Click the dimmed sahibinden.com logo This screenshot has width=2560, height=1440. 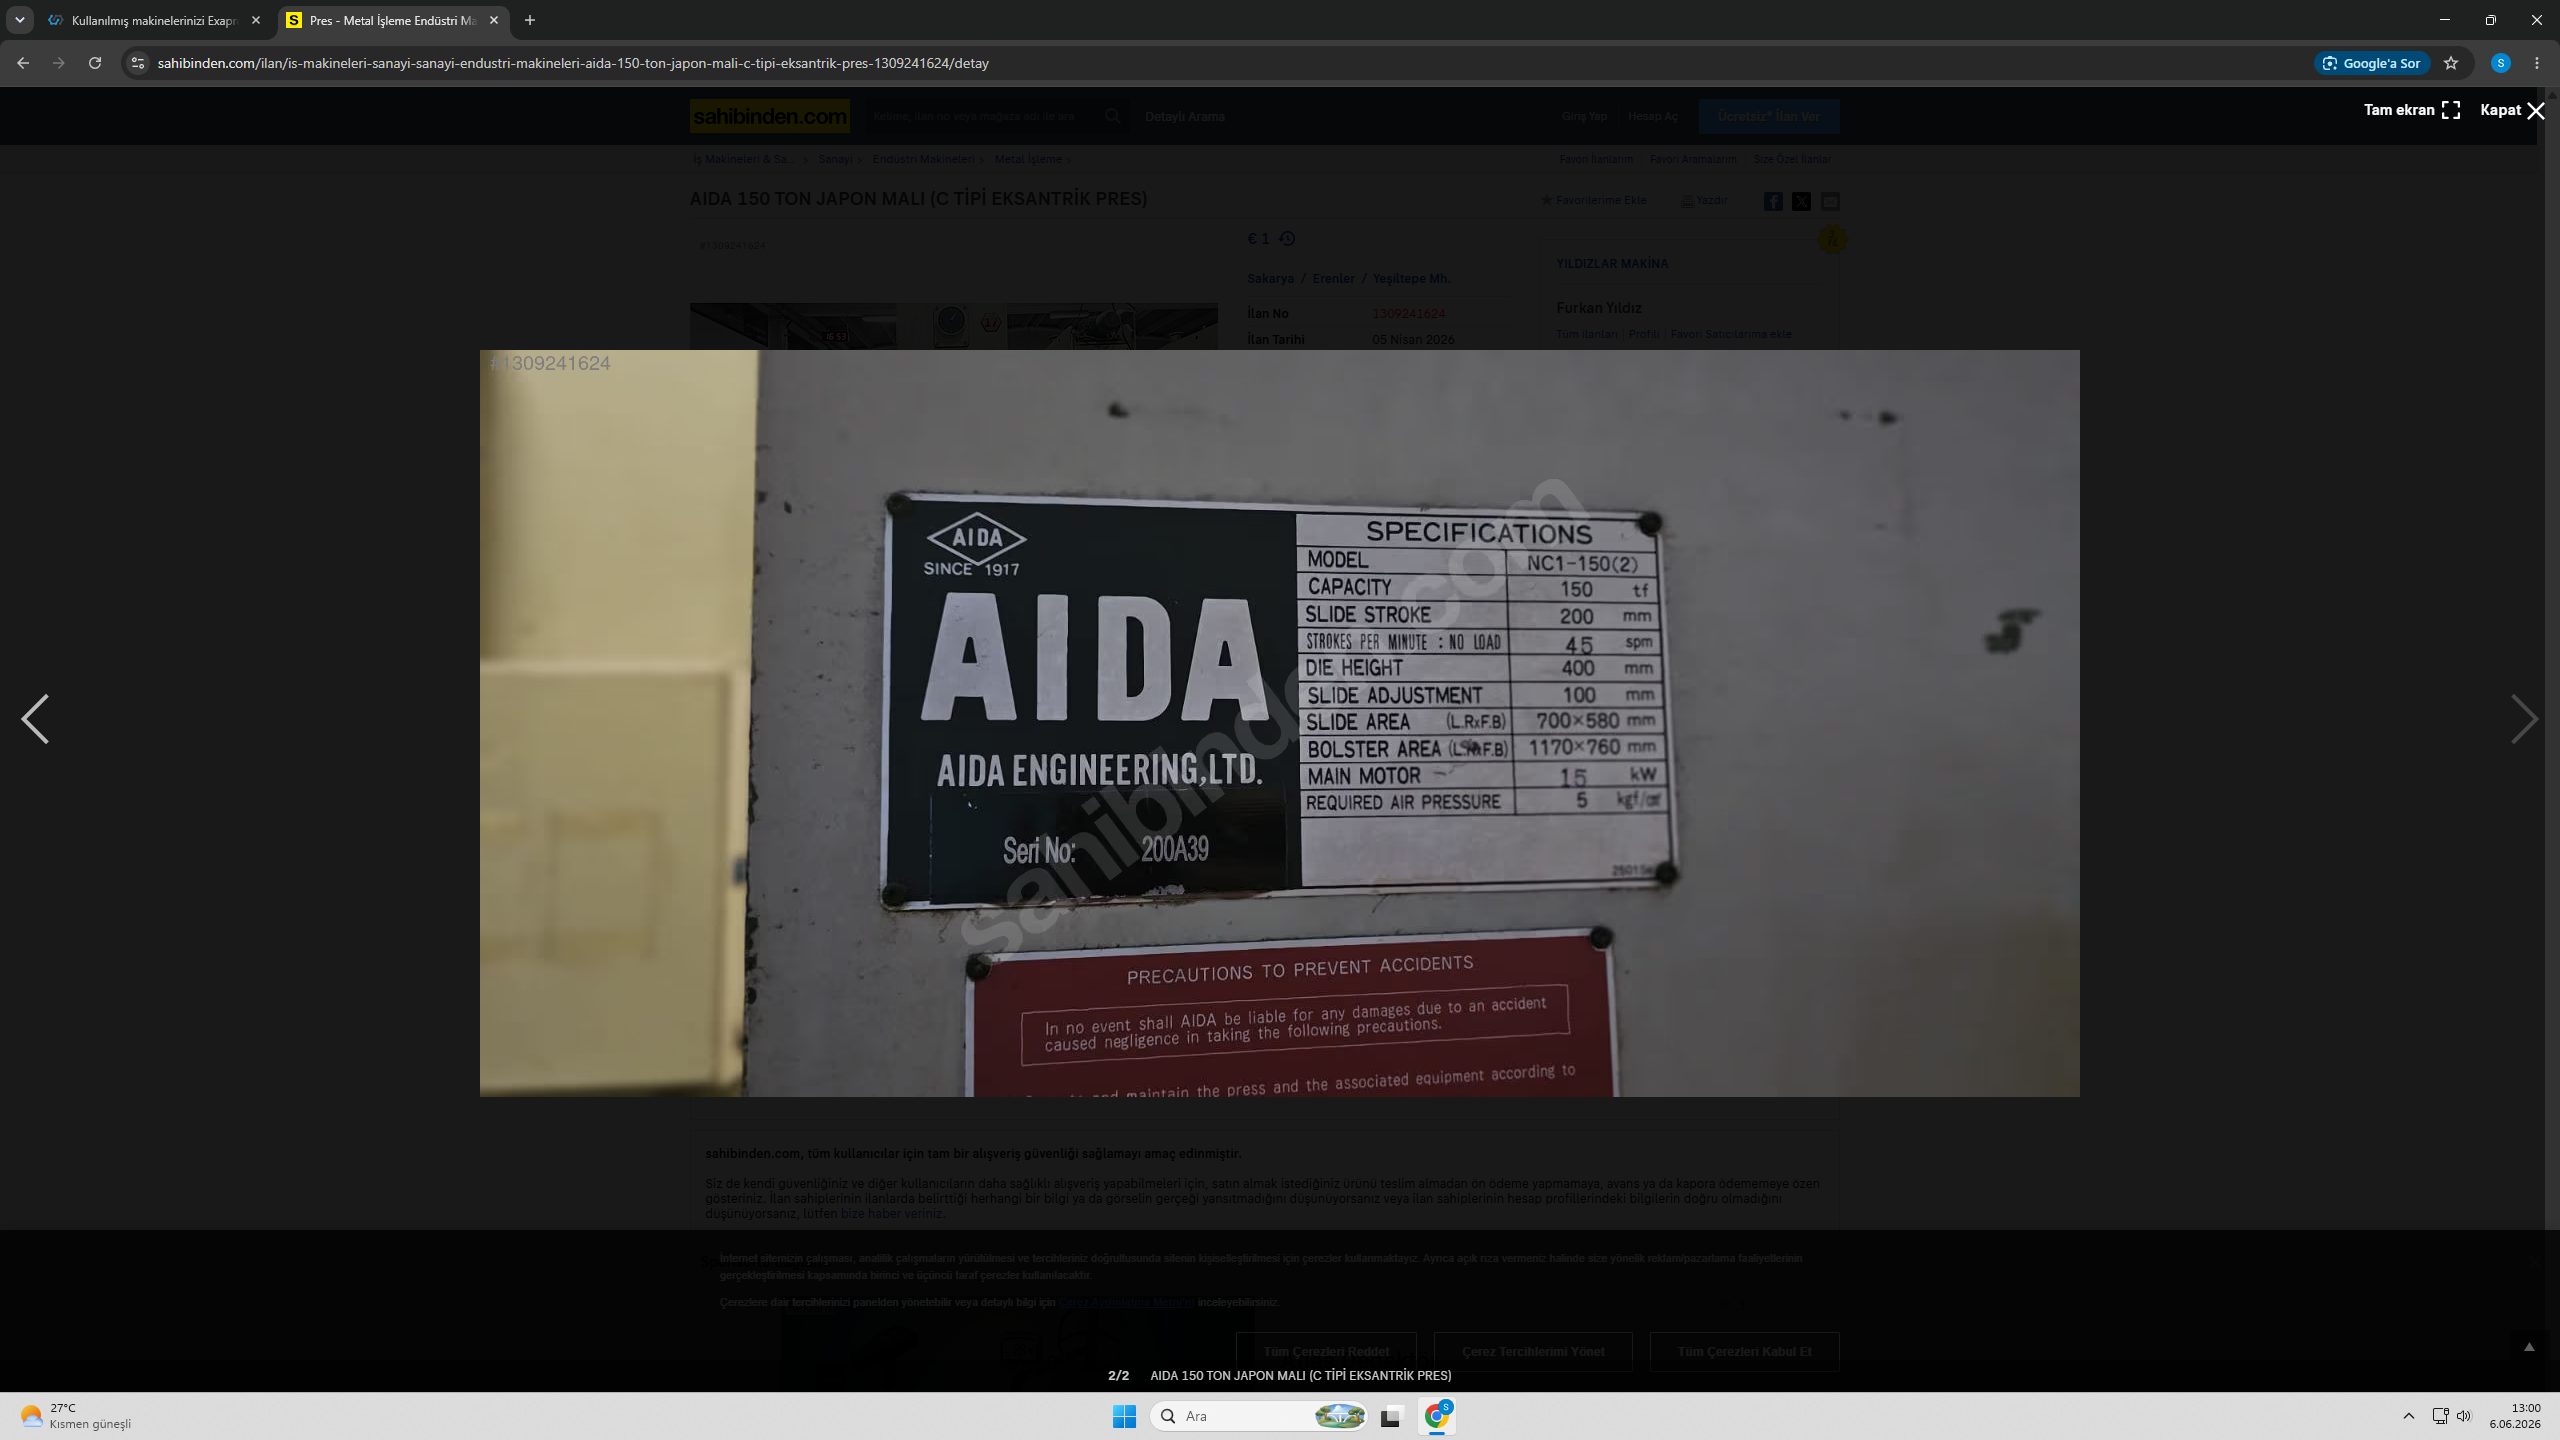pos(770,116)
